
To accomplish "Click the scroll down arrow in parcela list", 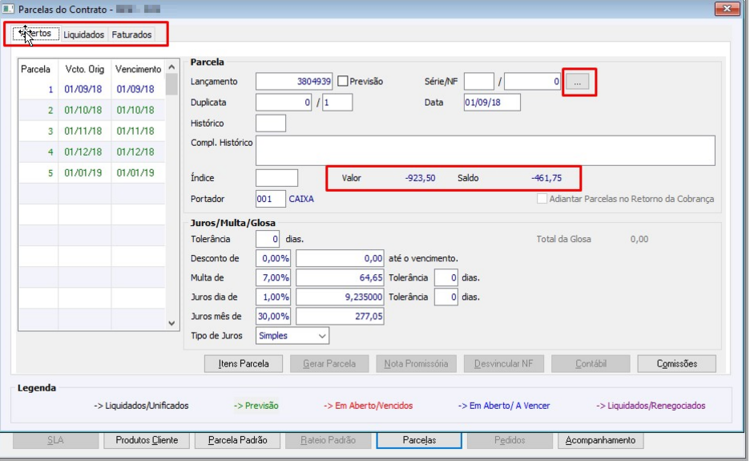I will pyautogui.click(x=172, y=324).
